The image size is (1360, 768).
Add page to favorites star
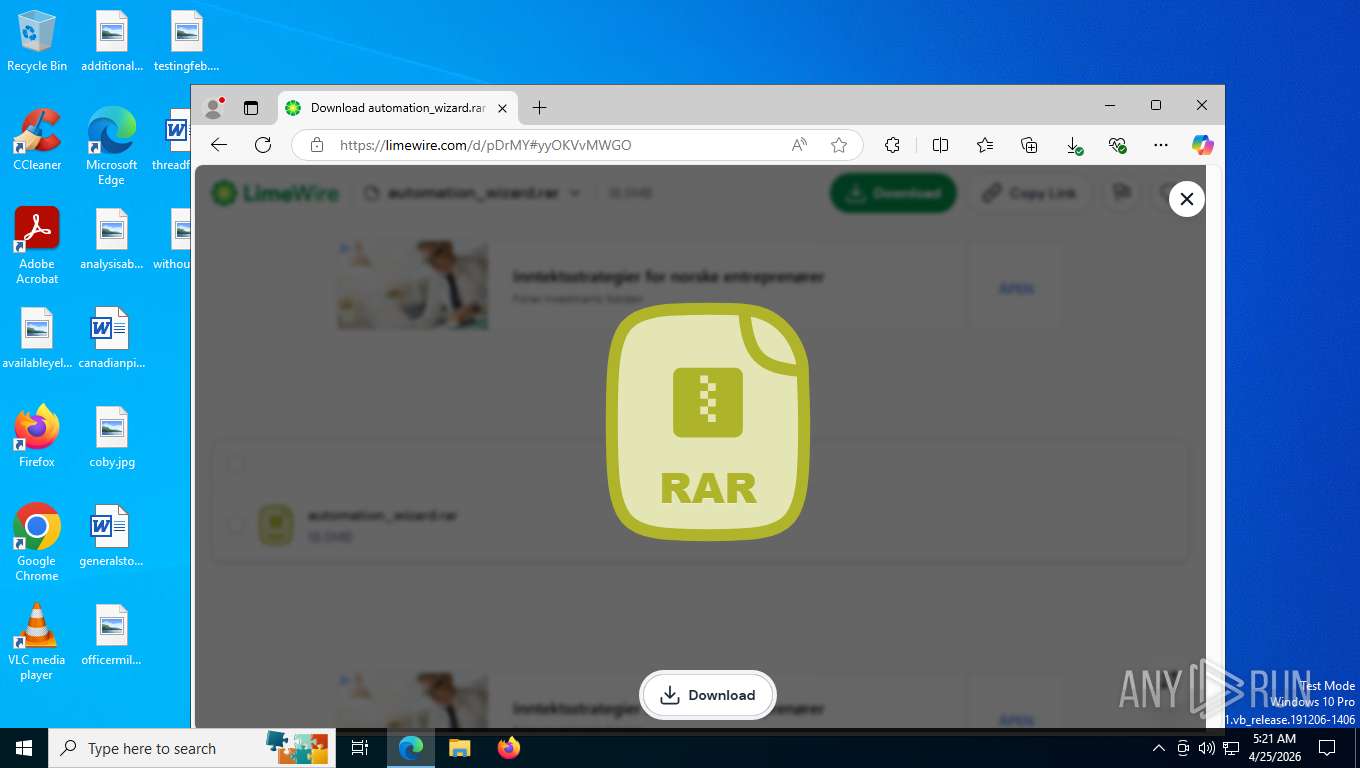tap(839, 145)
